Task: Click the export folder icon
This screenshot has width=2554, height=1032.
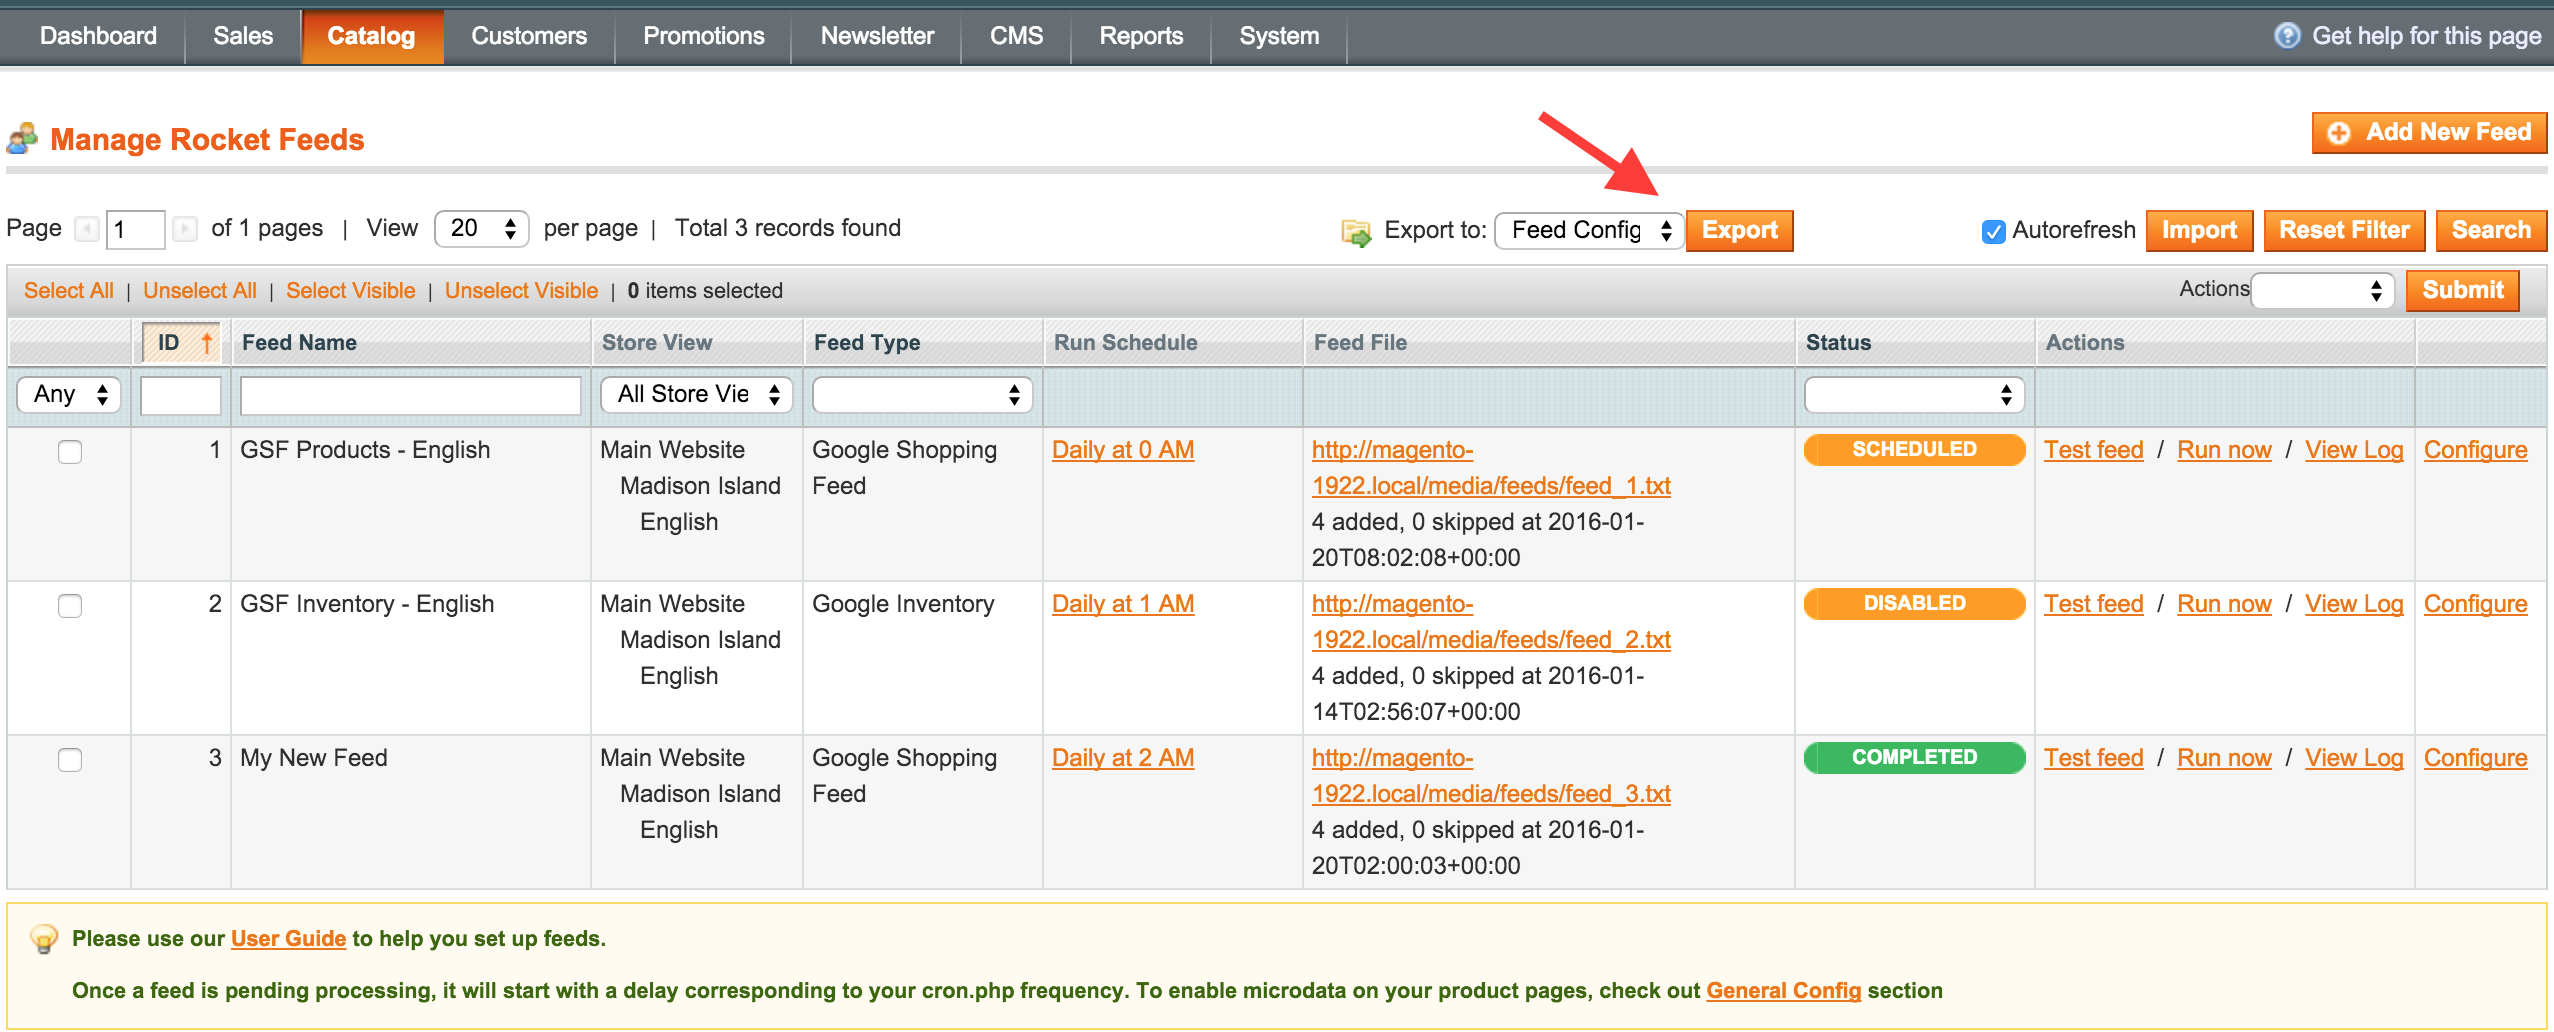Action: (1356, 232)
